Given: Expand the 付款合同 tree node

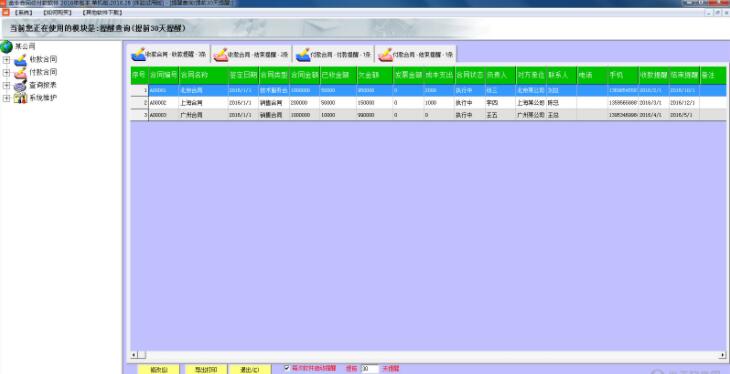Looking at the screenshot, I should point(7,73).
